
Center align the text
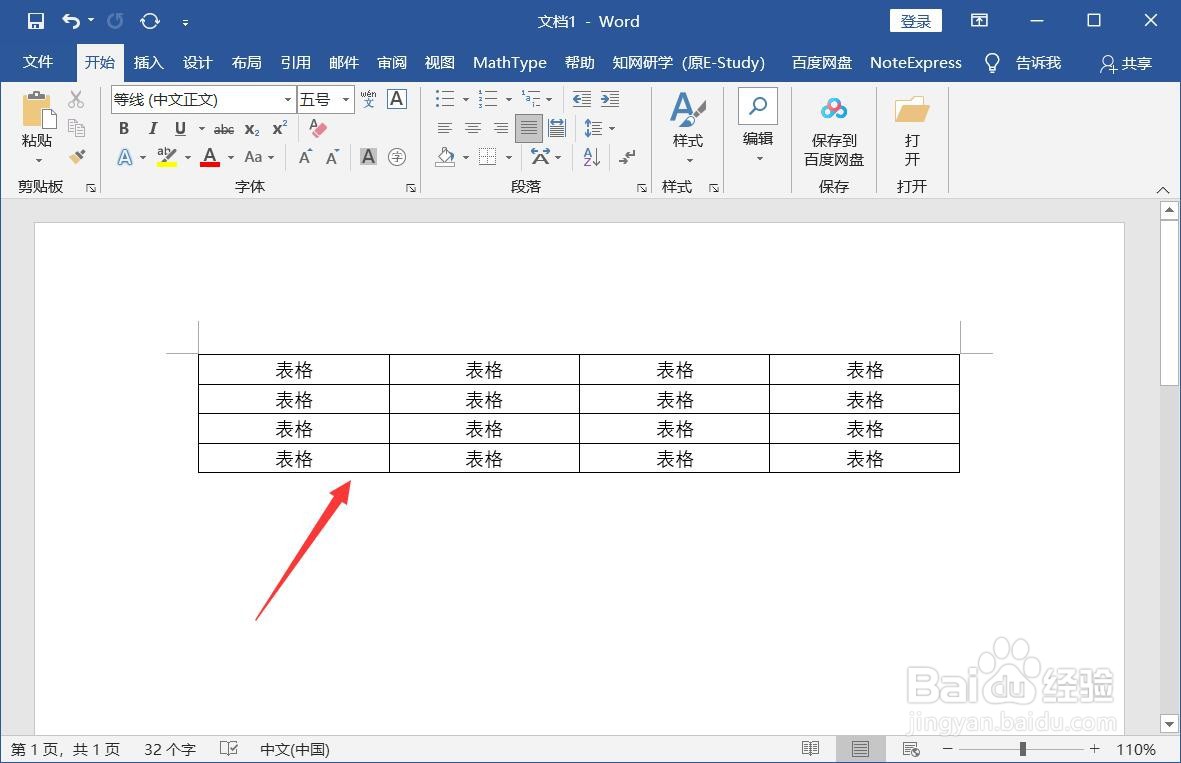coord(473,128)
